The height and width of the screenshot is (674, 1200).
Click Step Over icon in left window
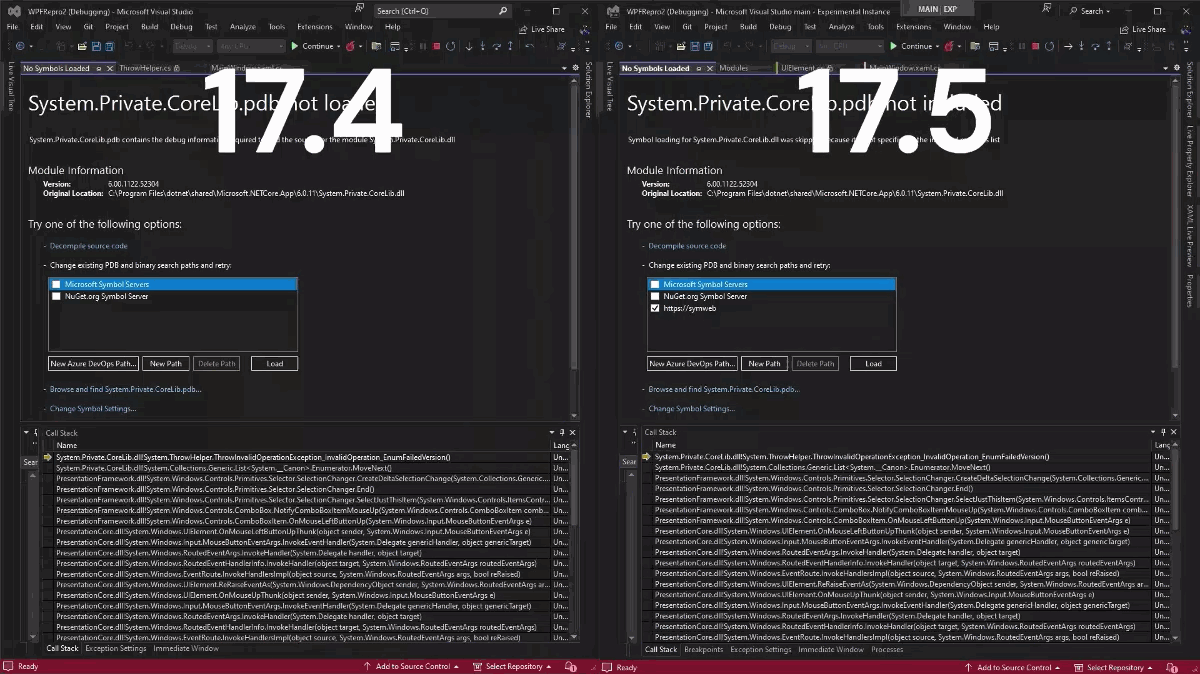pyautogui.click(x=496, y=46)
